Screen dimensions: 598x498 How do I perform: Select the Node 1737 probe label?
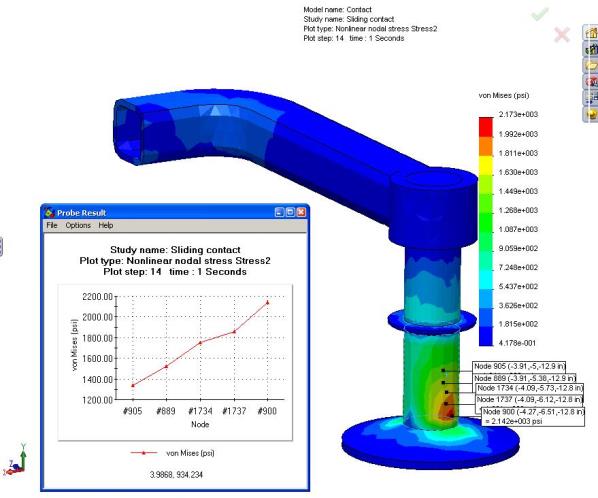[x=529, y=400]
